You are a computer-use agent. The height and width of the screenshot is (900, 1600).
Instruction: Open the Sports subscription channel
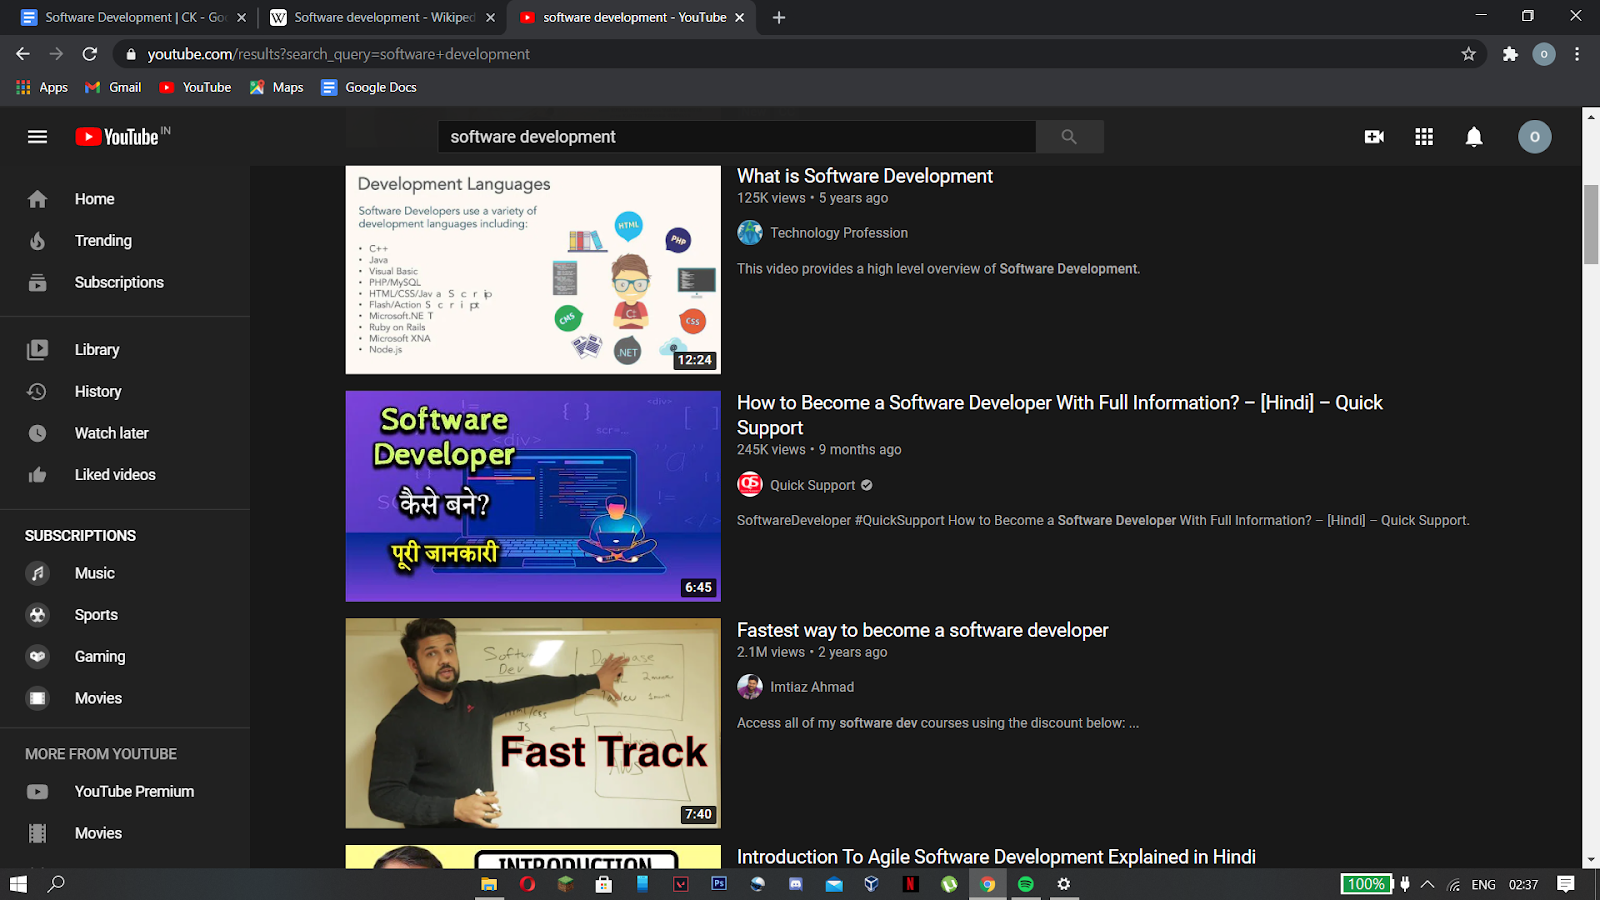[x=125, y=615]
